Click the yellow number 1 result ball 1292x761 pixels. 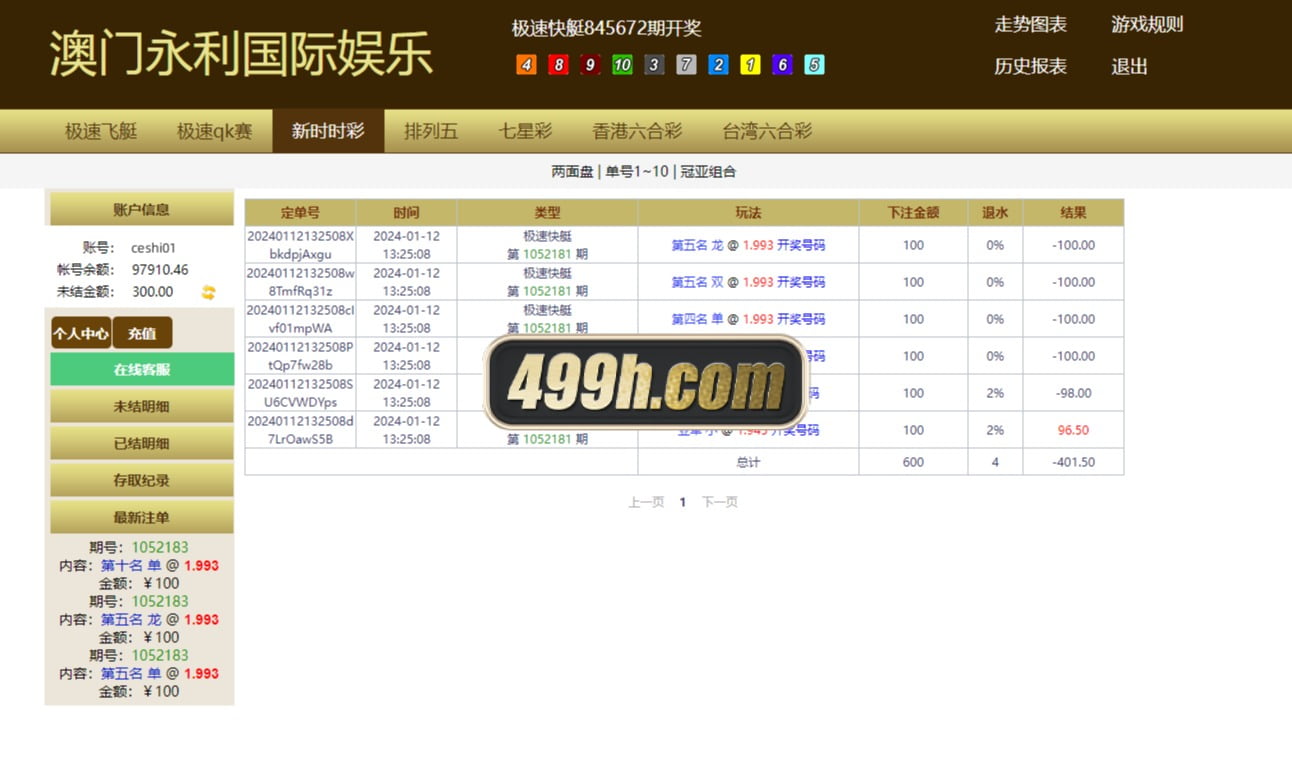[750, 65]
